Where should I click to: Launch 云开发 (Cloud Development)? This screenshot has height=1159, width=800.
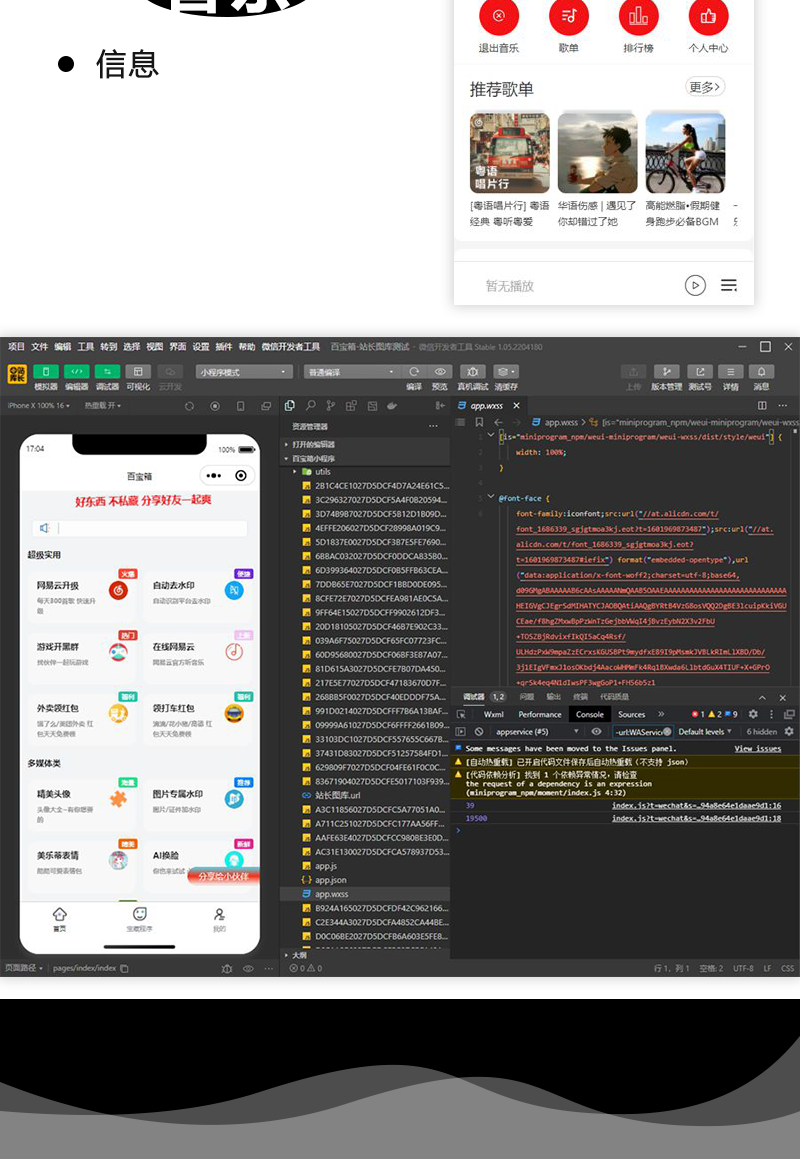(x=169, y=371)
